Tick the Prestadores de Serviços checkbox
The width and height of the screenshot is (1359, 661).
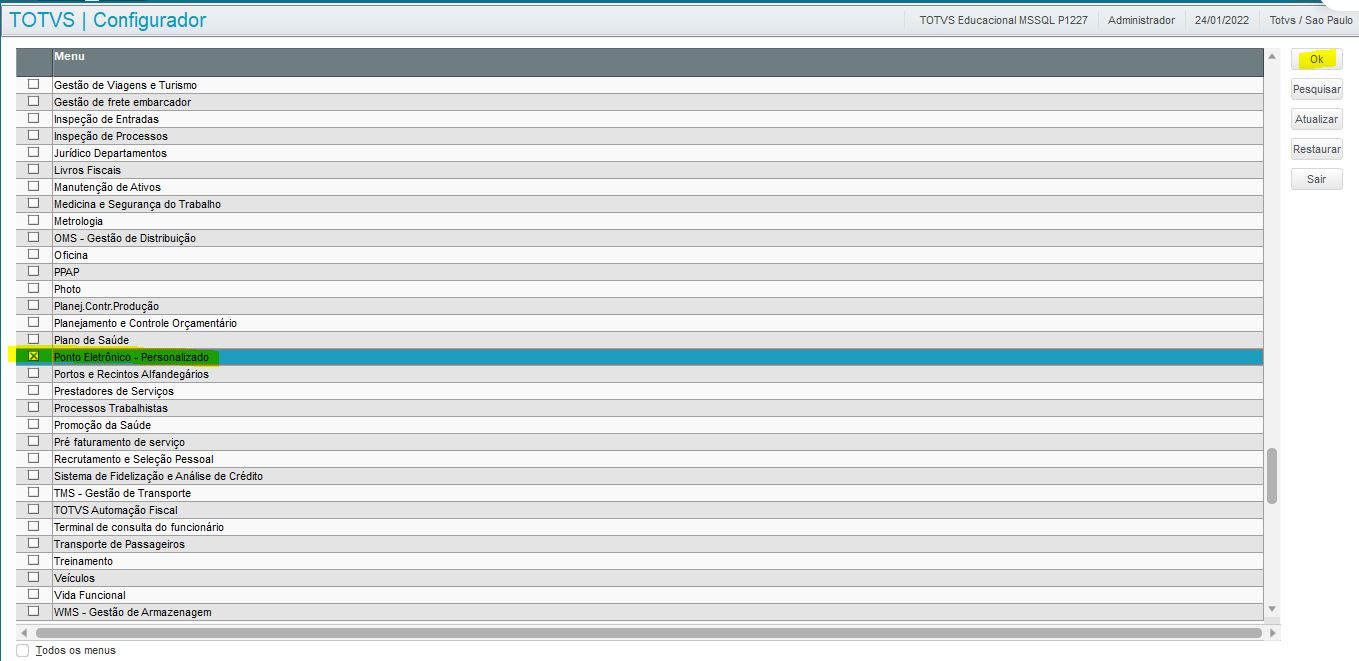click(33, 390)
